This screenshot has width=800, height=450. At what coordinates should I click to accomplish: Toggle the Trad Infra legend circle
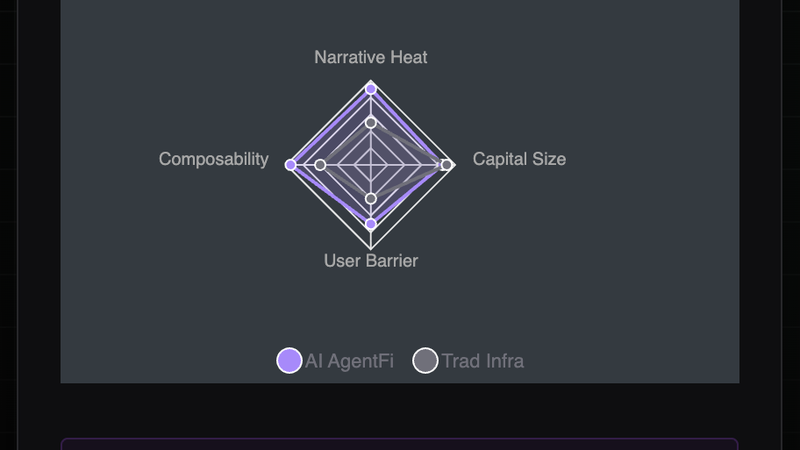click(426, 361)
